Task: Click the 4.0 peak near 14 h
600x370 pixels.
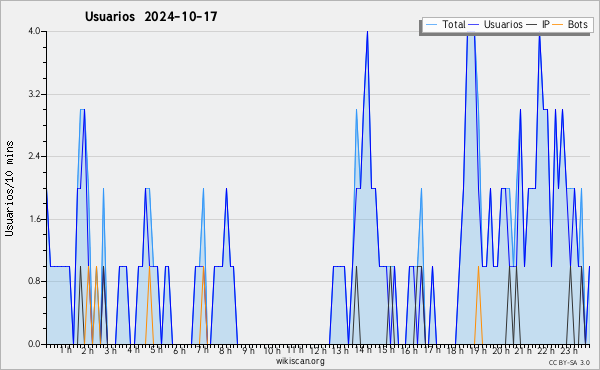Action: (367, 32)
